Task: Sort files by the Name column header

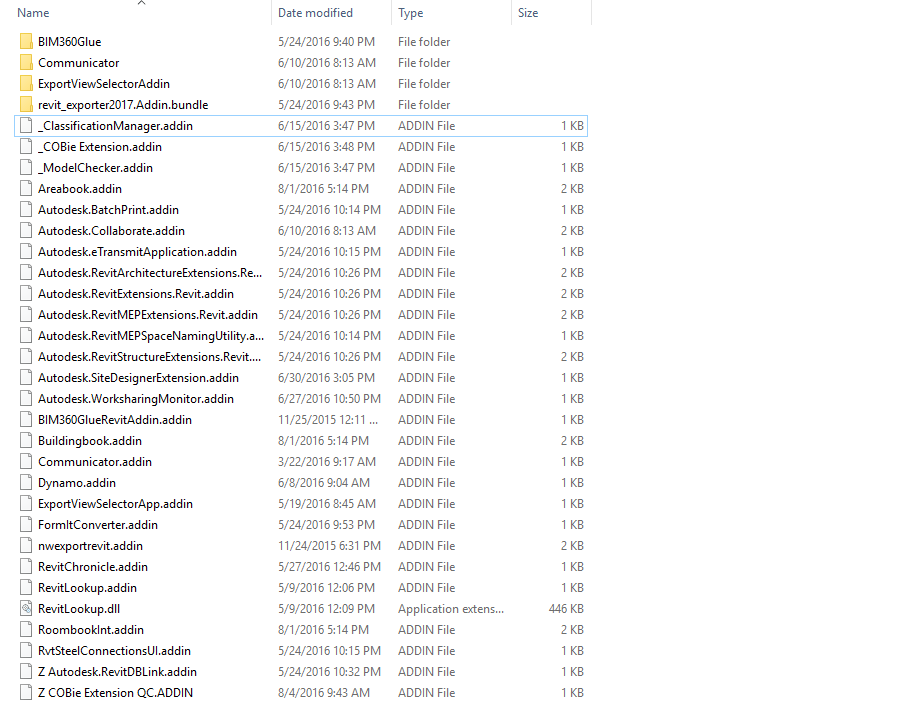Action: (x=33, y=13)
